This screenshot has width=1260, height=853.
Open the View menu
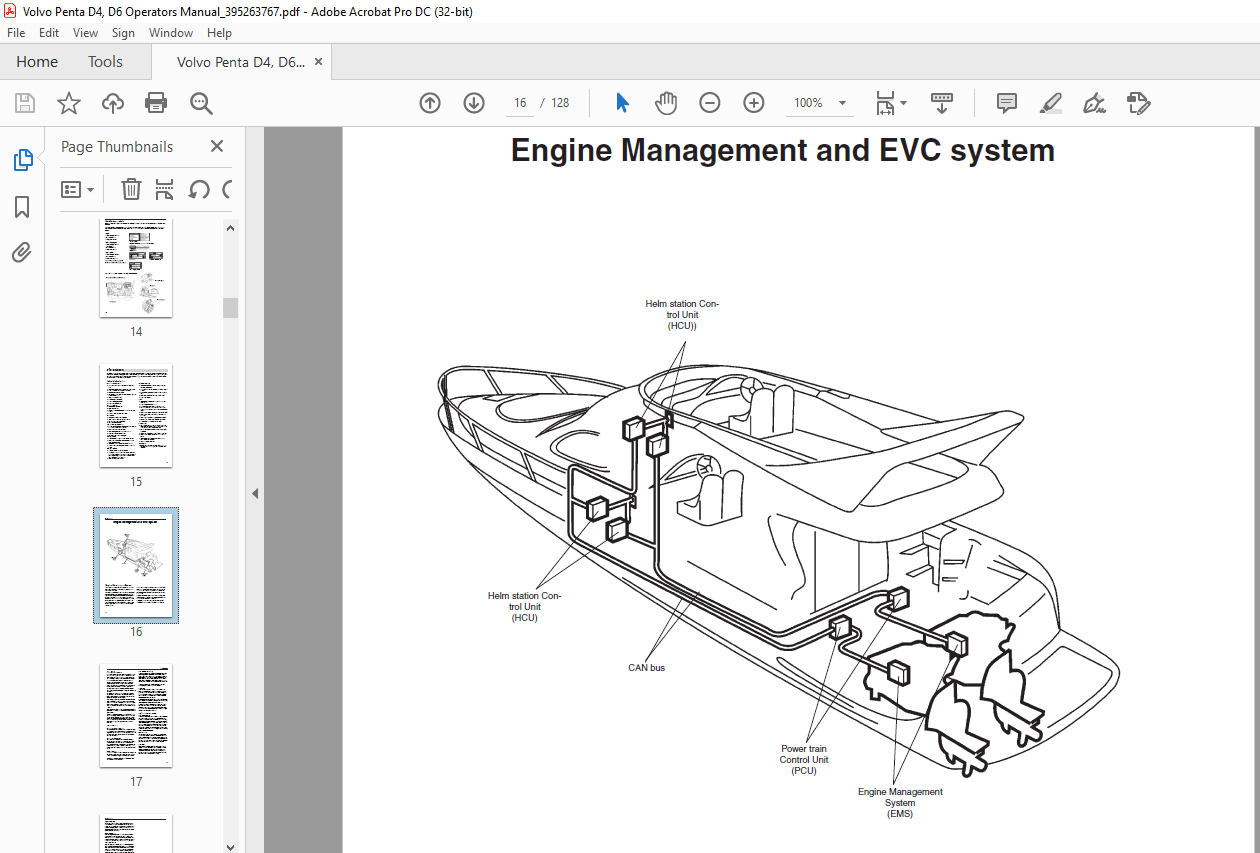pyautogui.click(x=86, y=33)
